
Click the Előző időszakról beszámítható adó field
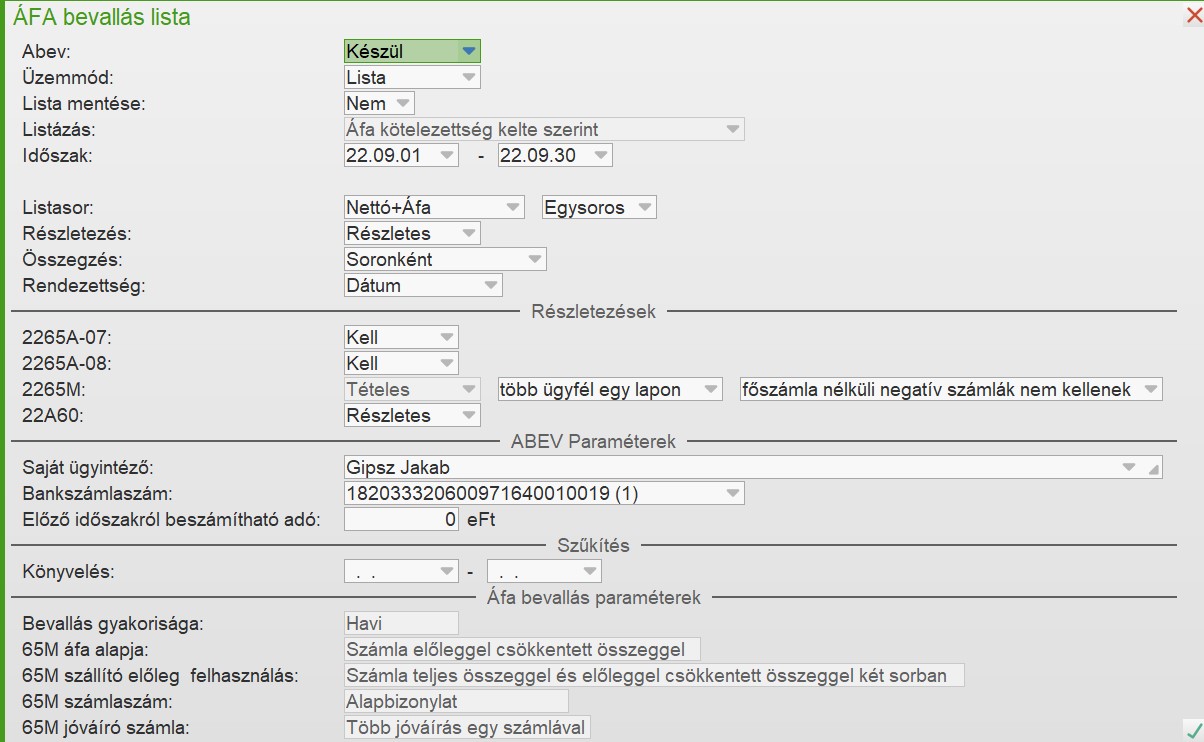pyautogui.click(x=401, y=520)
